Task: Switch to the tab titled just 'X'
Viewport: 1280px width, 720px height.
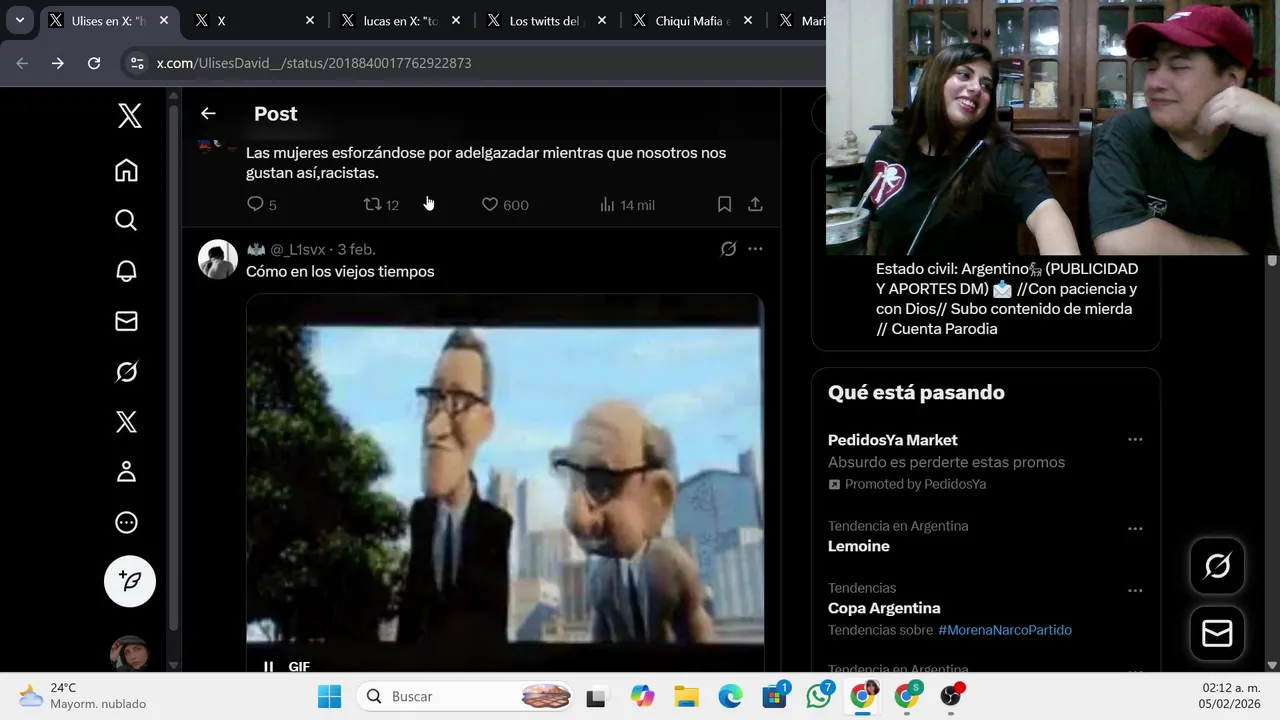Action: click(x=255, y=20)
